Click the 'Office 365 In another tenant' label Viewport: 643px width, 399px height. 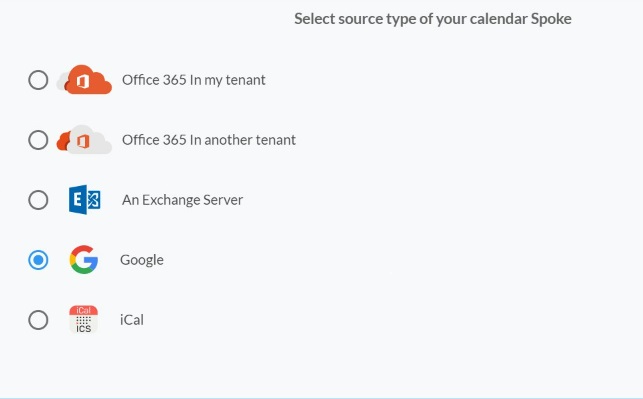209,140
